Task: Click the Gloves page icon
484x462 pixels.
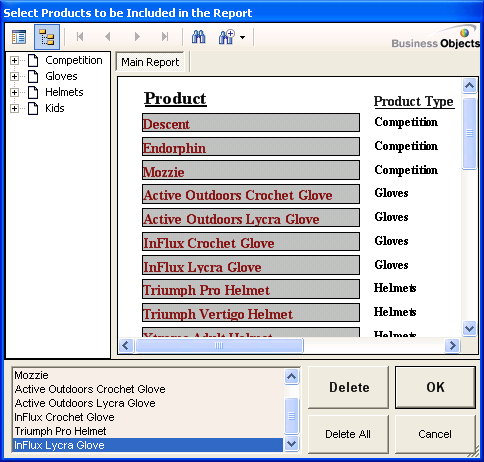Action: (33, 76)
